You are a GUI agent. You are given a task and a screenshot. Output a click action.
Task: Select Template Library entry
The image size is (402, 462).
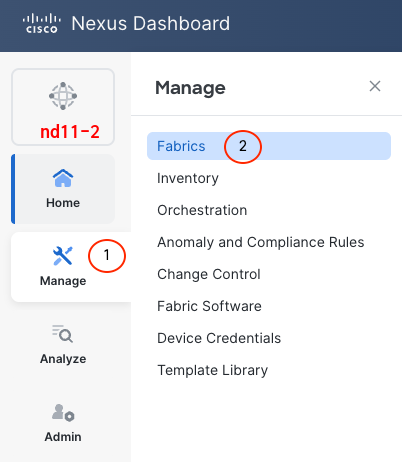pyautogui.click(x=212, y=370)
